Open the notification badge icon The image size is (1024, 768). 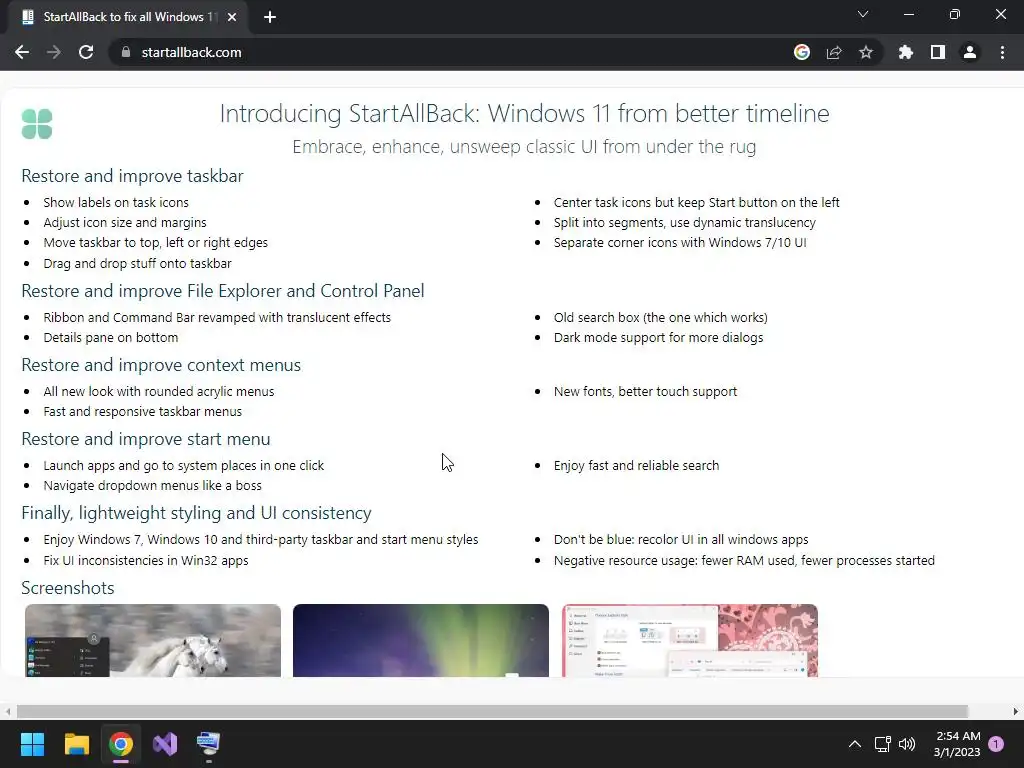[996, 744]
